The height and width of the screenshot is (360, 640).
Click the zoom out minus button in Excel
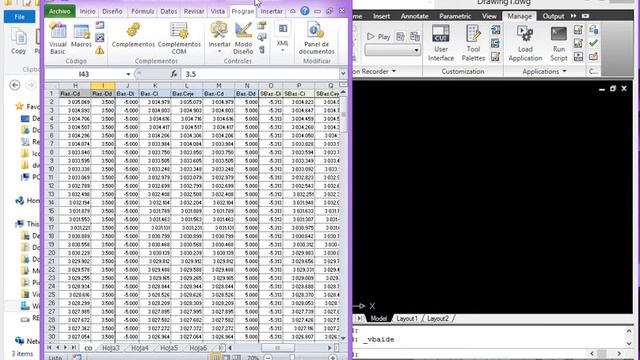268,358
